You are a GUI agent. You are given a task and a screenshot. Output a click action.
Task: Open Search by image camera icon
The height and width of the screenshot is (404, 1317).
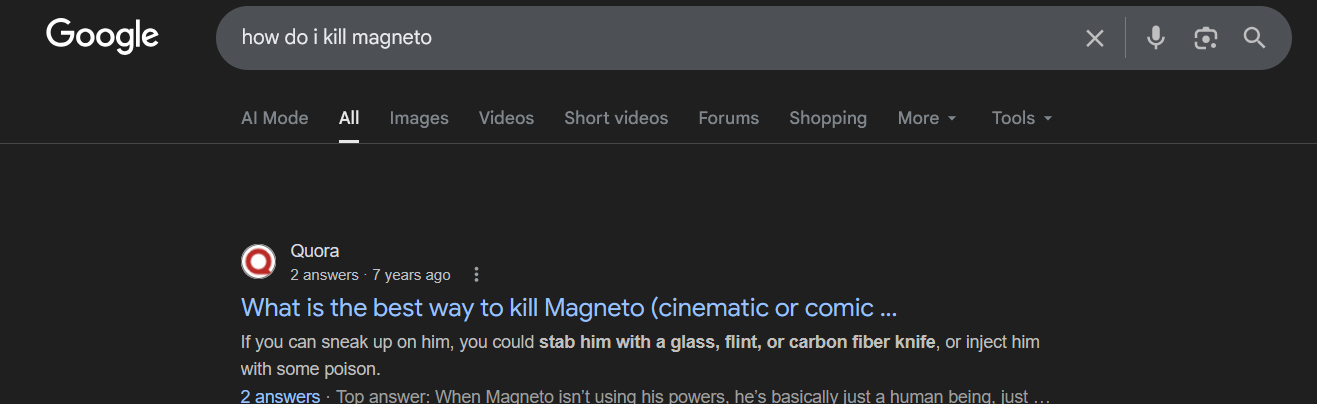tap(1205, 38)
